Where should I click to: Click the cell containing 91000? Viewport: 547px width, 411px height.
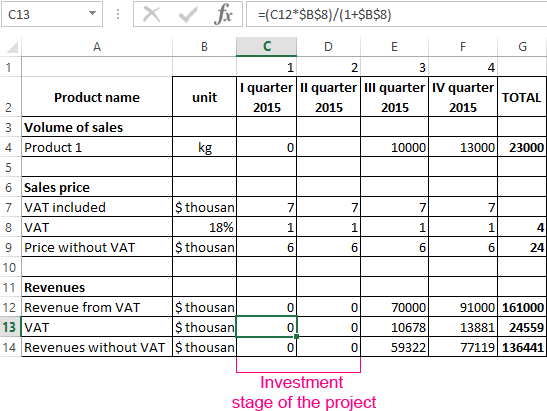pos(463,307)
